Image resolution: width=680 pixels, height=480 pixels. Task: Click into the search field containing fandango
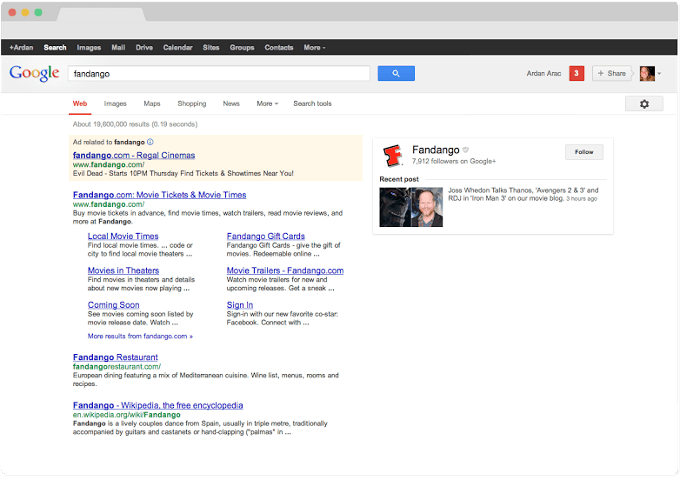click(x=218, y=74)
